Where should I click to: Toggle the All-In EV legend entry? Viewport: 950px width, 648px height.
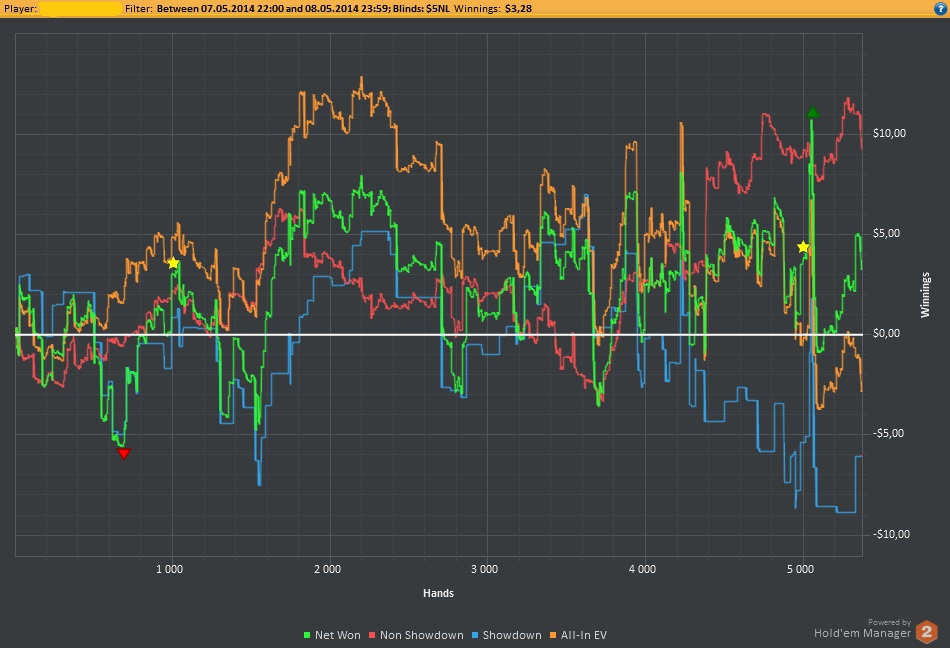(583, 635)
